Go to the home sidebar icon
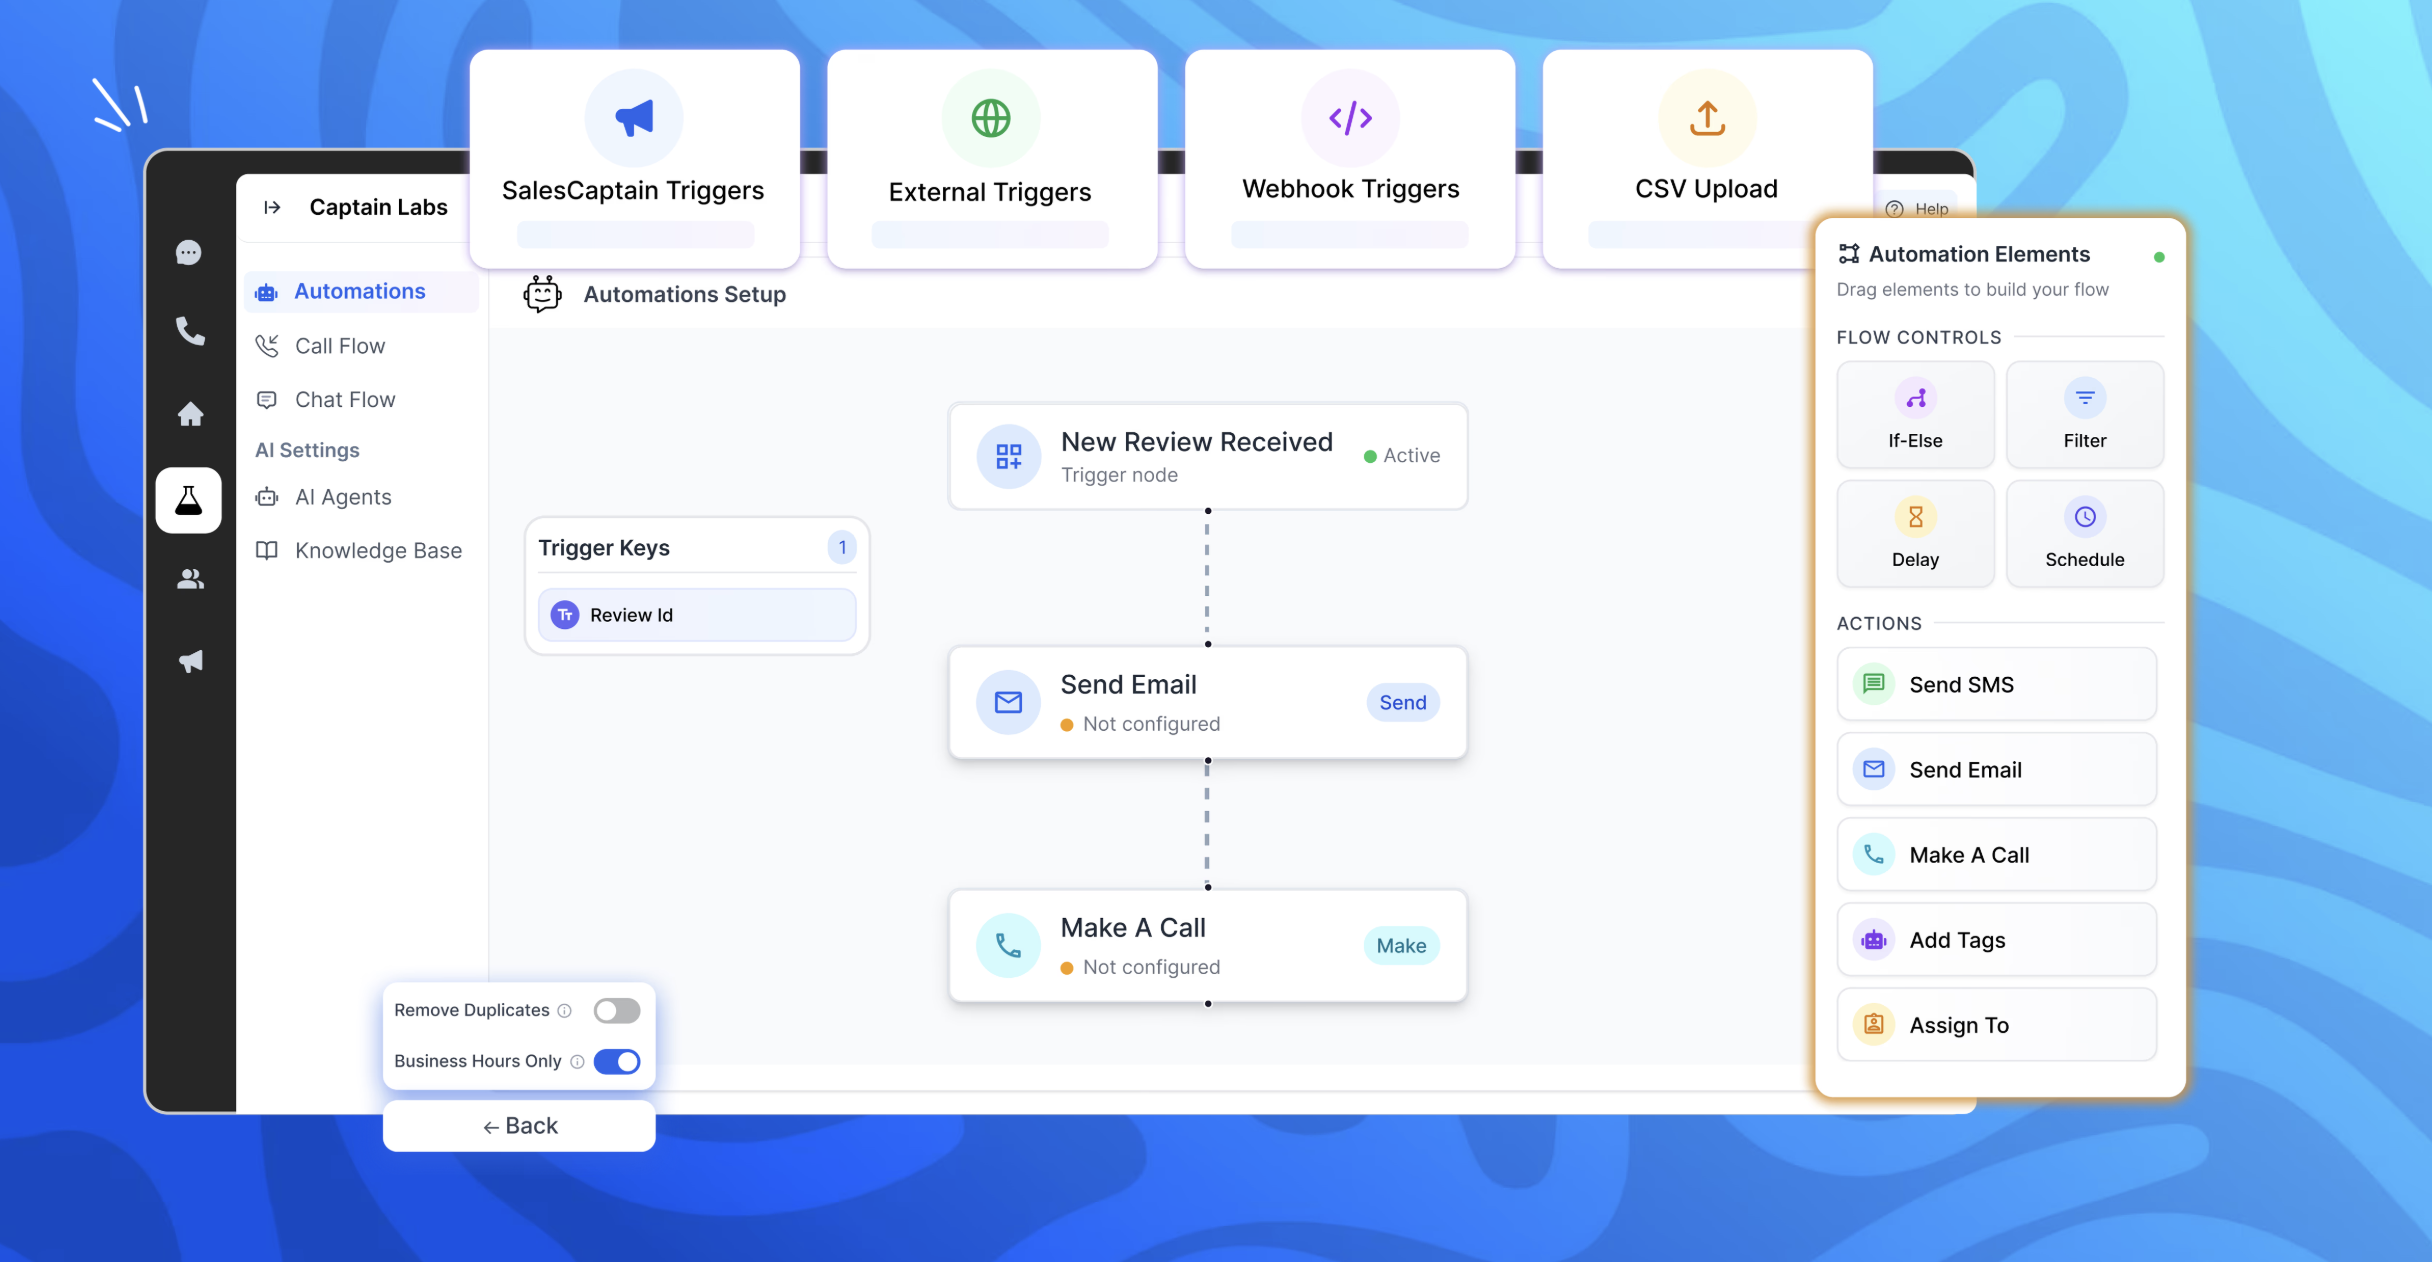This screenshot has width=2432, height=1262. pyautogui.click(x=190, y=414)
